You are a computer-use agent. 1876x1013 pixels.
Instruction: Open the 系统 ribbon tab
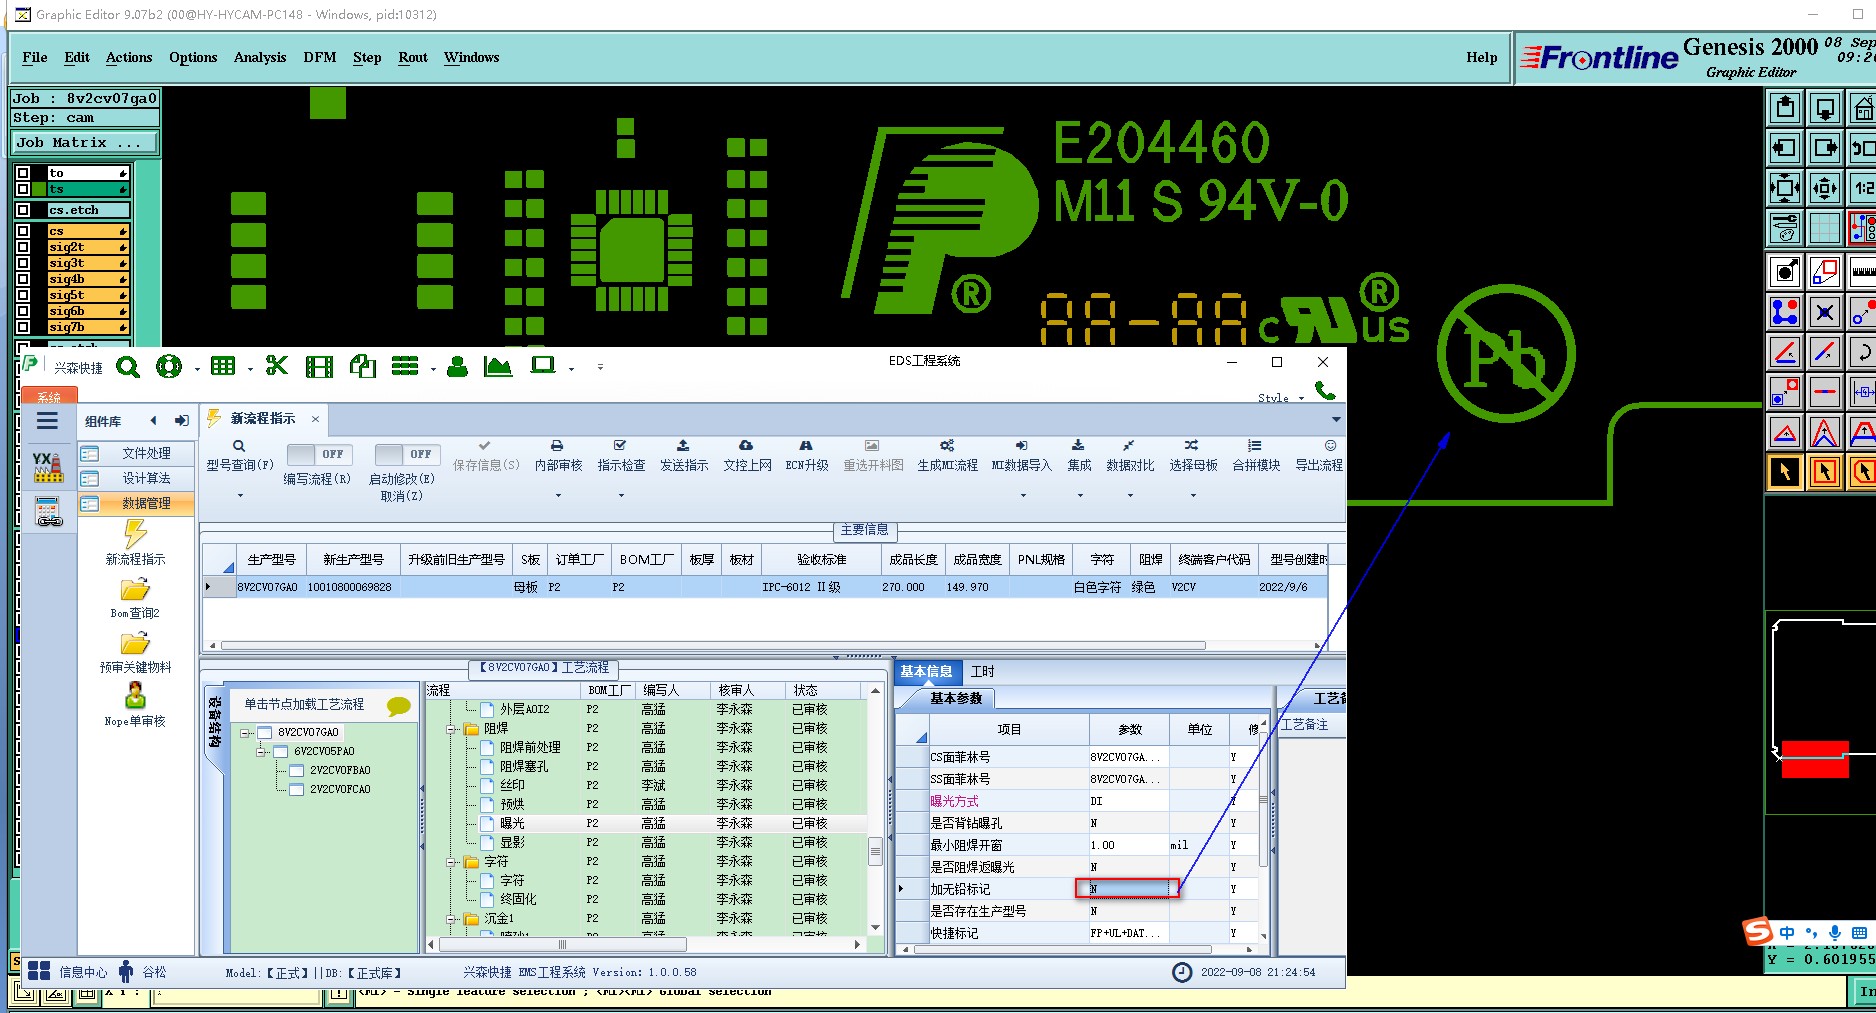pyautogui.click(x=49, y=396)
